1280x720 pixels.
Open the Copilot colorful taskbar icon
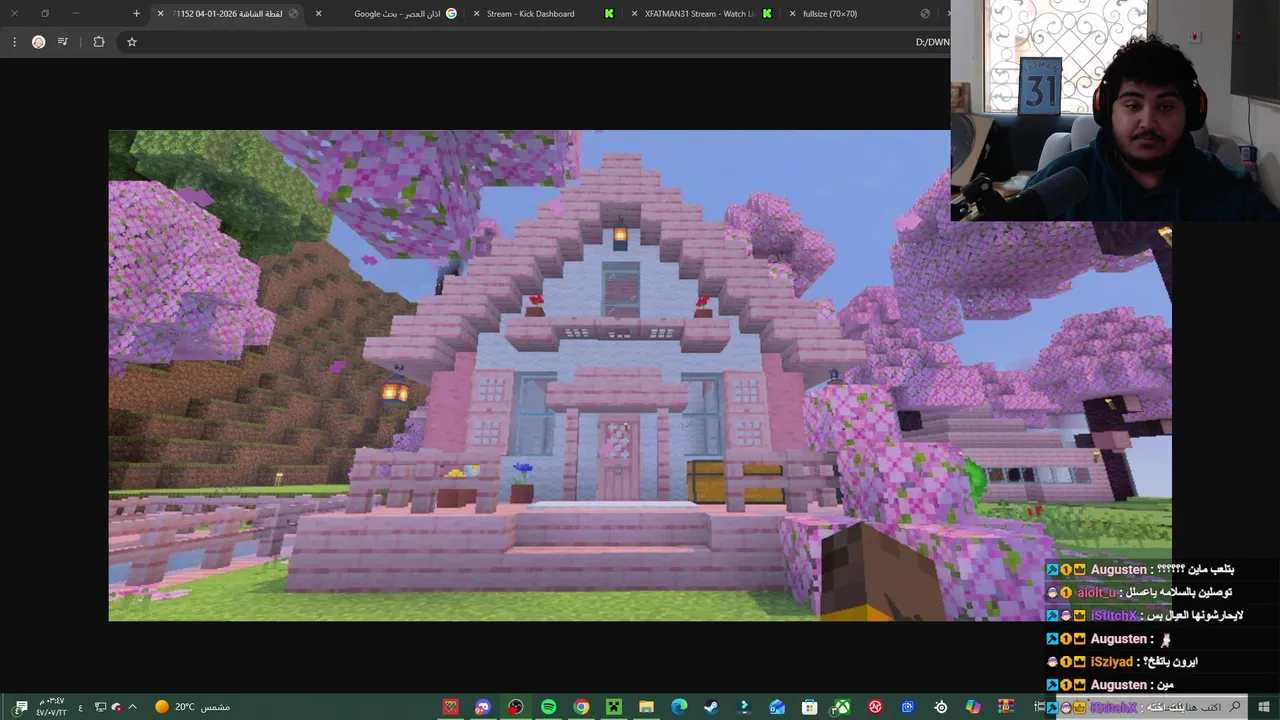click(x=973, y=707)
